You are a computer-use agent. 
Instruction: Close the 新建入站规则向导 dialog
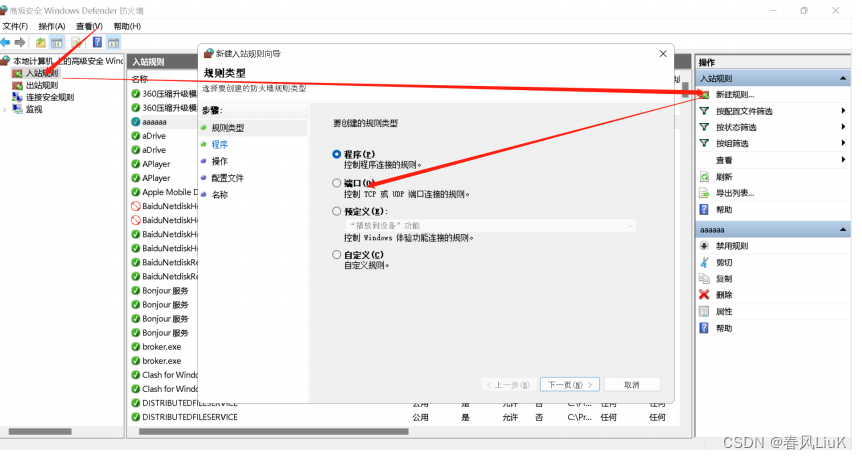pyautogui.click(x=663, y=53)
